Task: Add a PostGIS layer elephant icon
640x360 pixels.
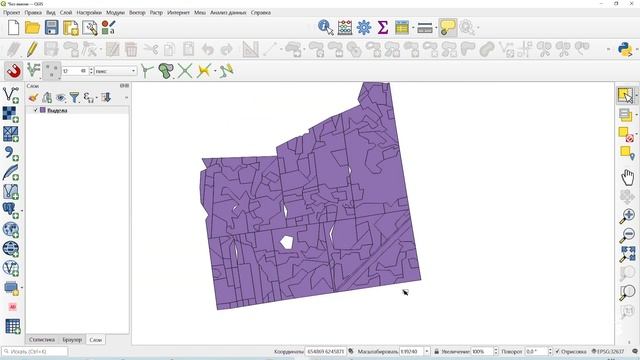Action: click(x=11, y=211)
